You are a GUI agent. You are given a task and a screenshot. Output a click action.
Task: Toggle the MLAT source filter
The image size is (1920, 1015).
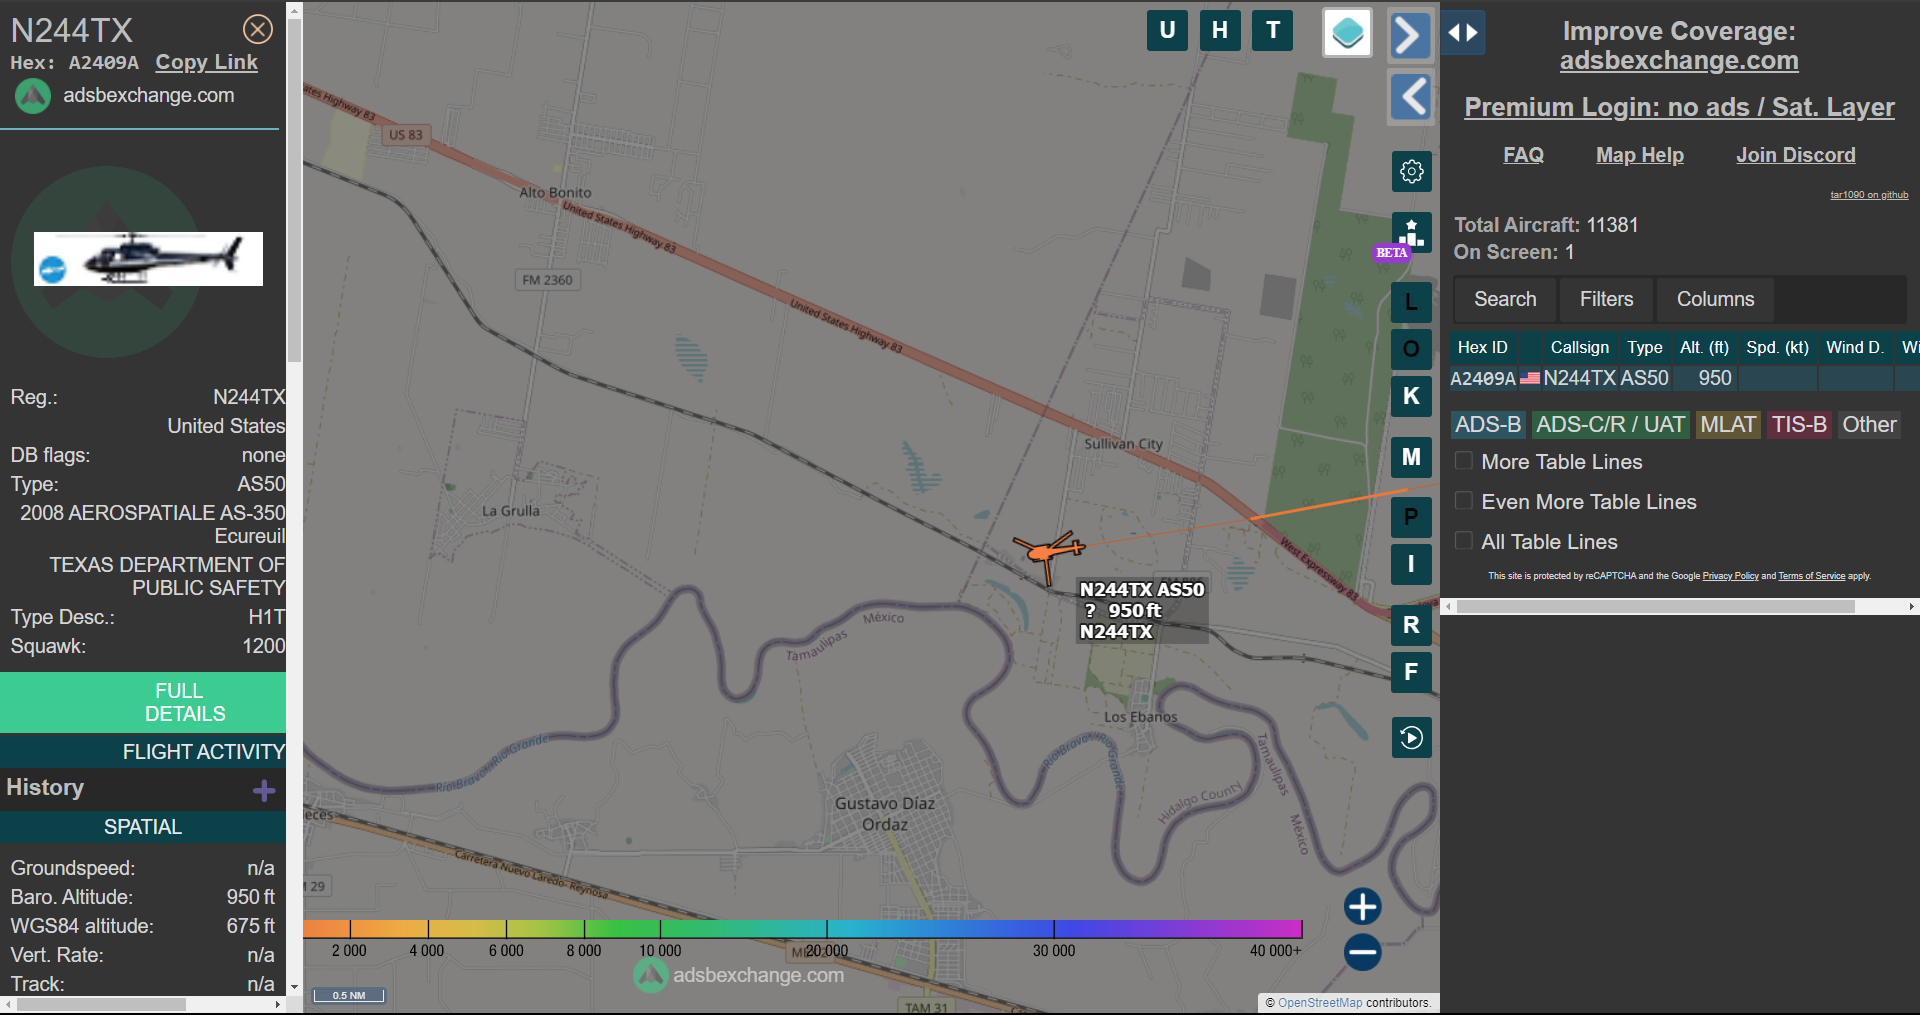pyautogui.click(x=1728, y=425)
